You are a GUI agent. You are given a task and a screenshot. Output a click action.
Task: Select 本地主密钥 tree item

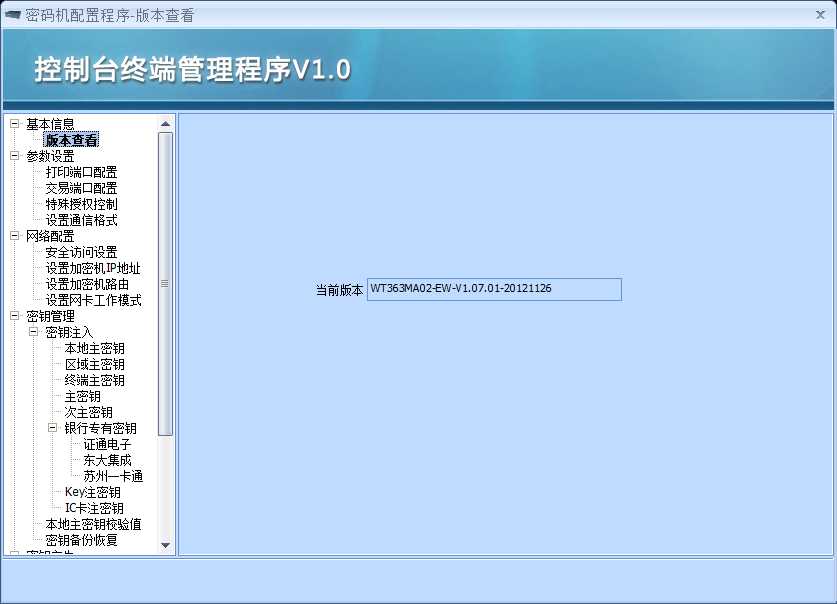(x=94, y=348)
